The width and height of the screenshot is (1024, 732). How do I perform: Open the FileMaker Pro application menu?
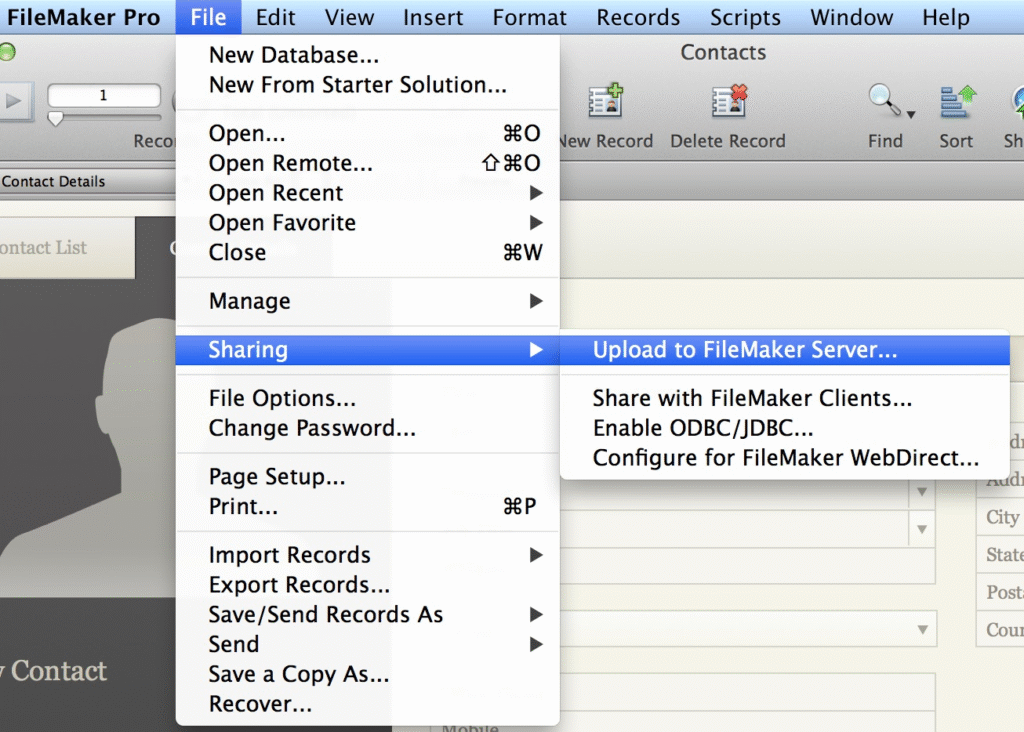pos(84,17)
